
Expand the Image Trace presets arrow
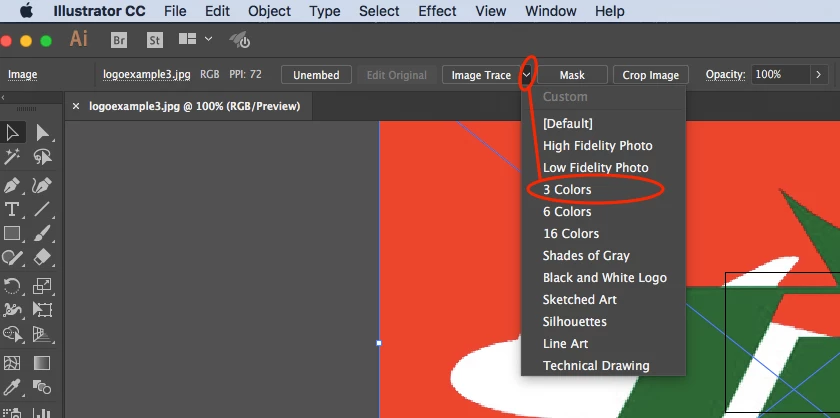click(x=527, y=75)
